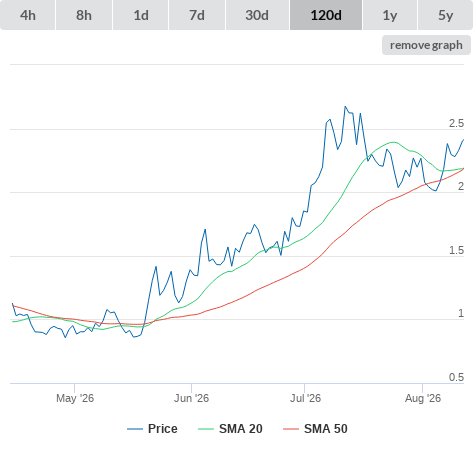Show the 1y price history
This screenshot has height=455, width=474.
pos(390,15)
